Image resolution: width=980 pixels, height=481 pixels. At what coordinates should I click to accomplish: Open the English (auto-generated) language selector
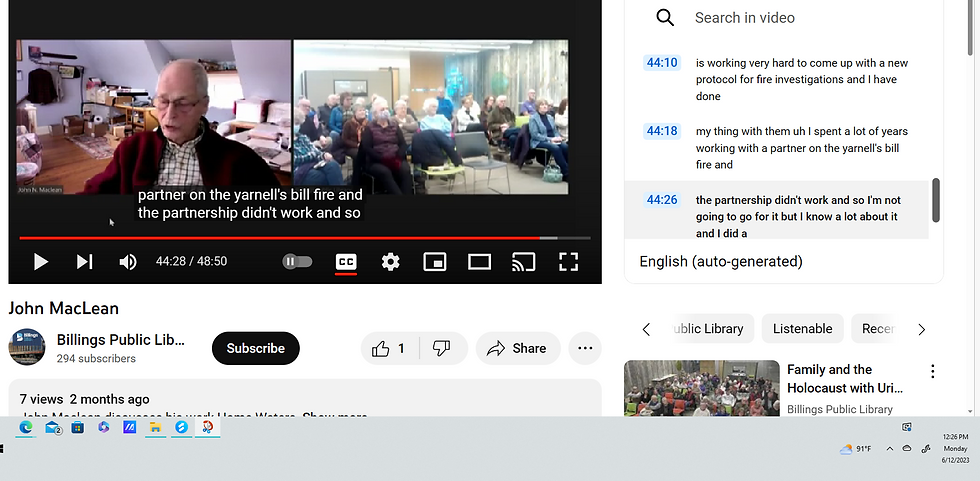point(721,261)
